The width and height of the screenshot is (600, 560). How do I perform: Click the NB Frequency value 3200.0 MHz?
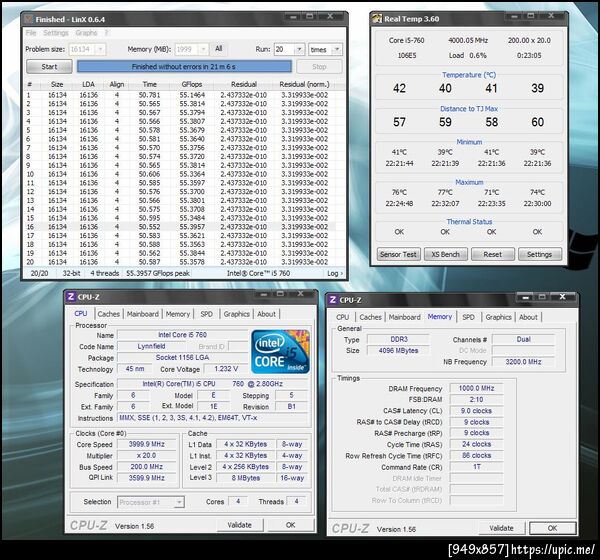[x=523, y=362]
